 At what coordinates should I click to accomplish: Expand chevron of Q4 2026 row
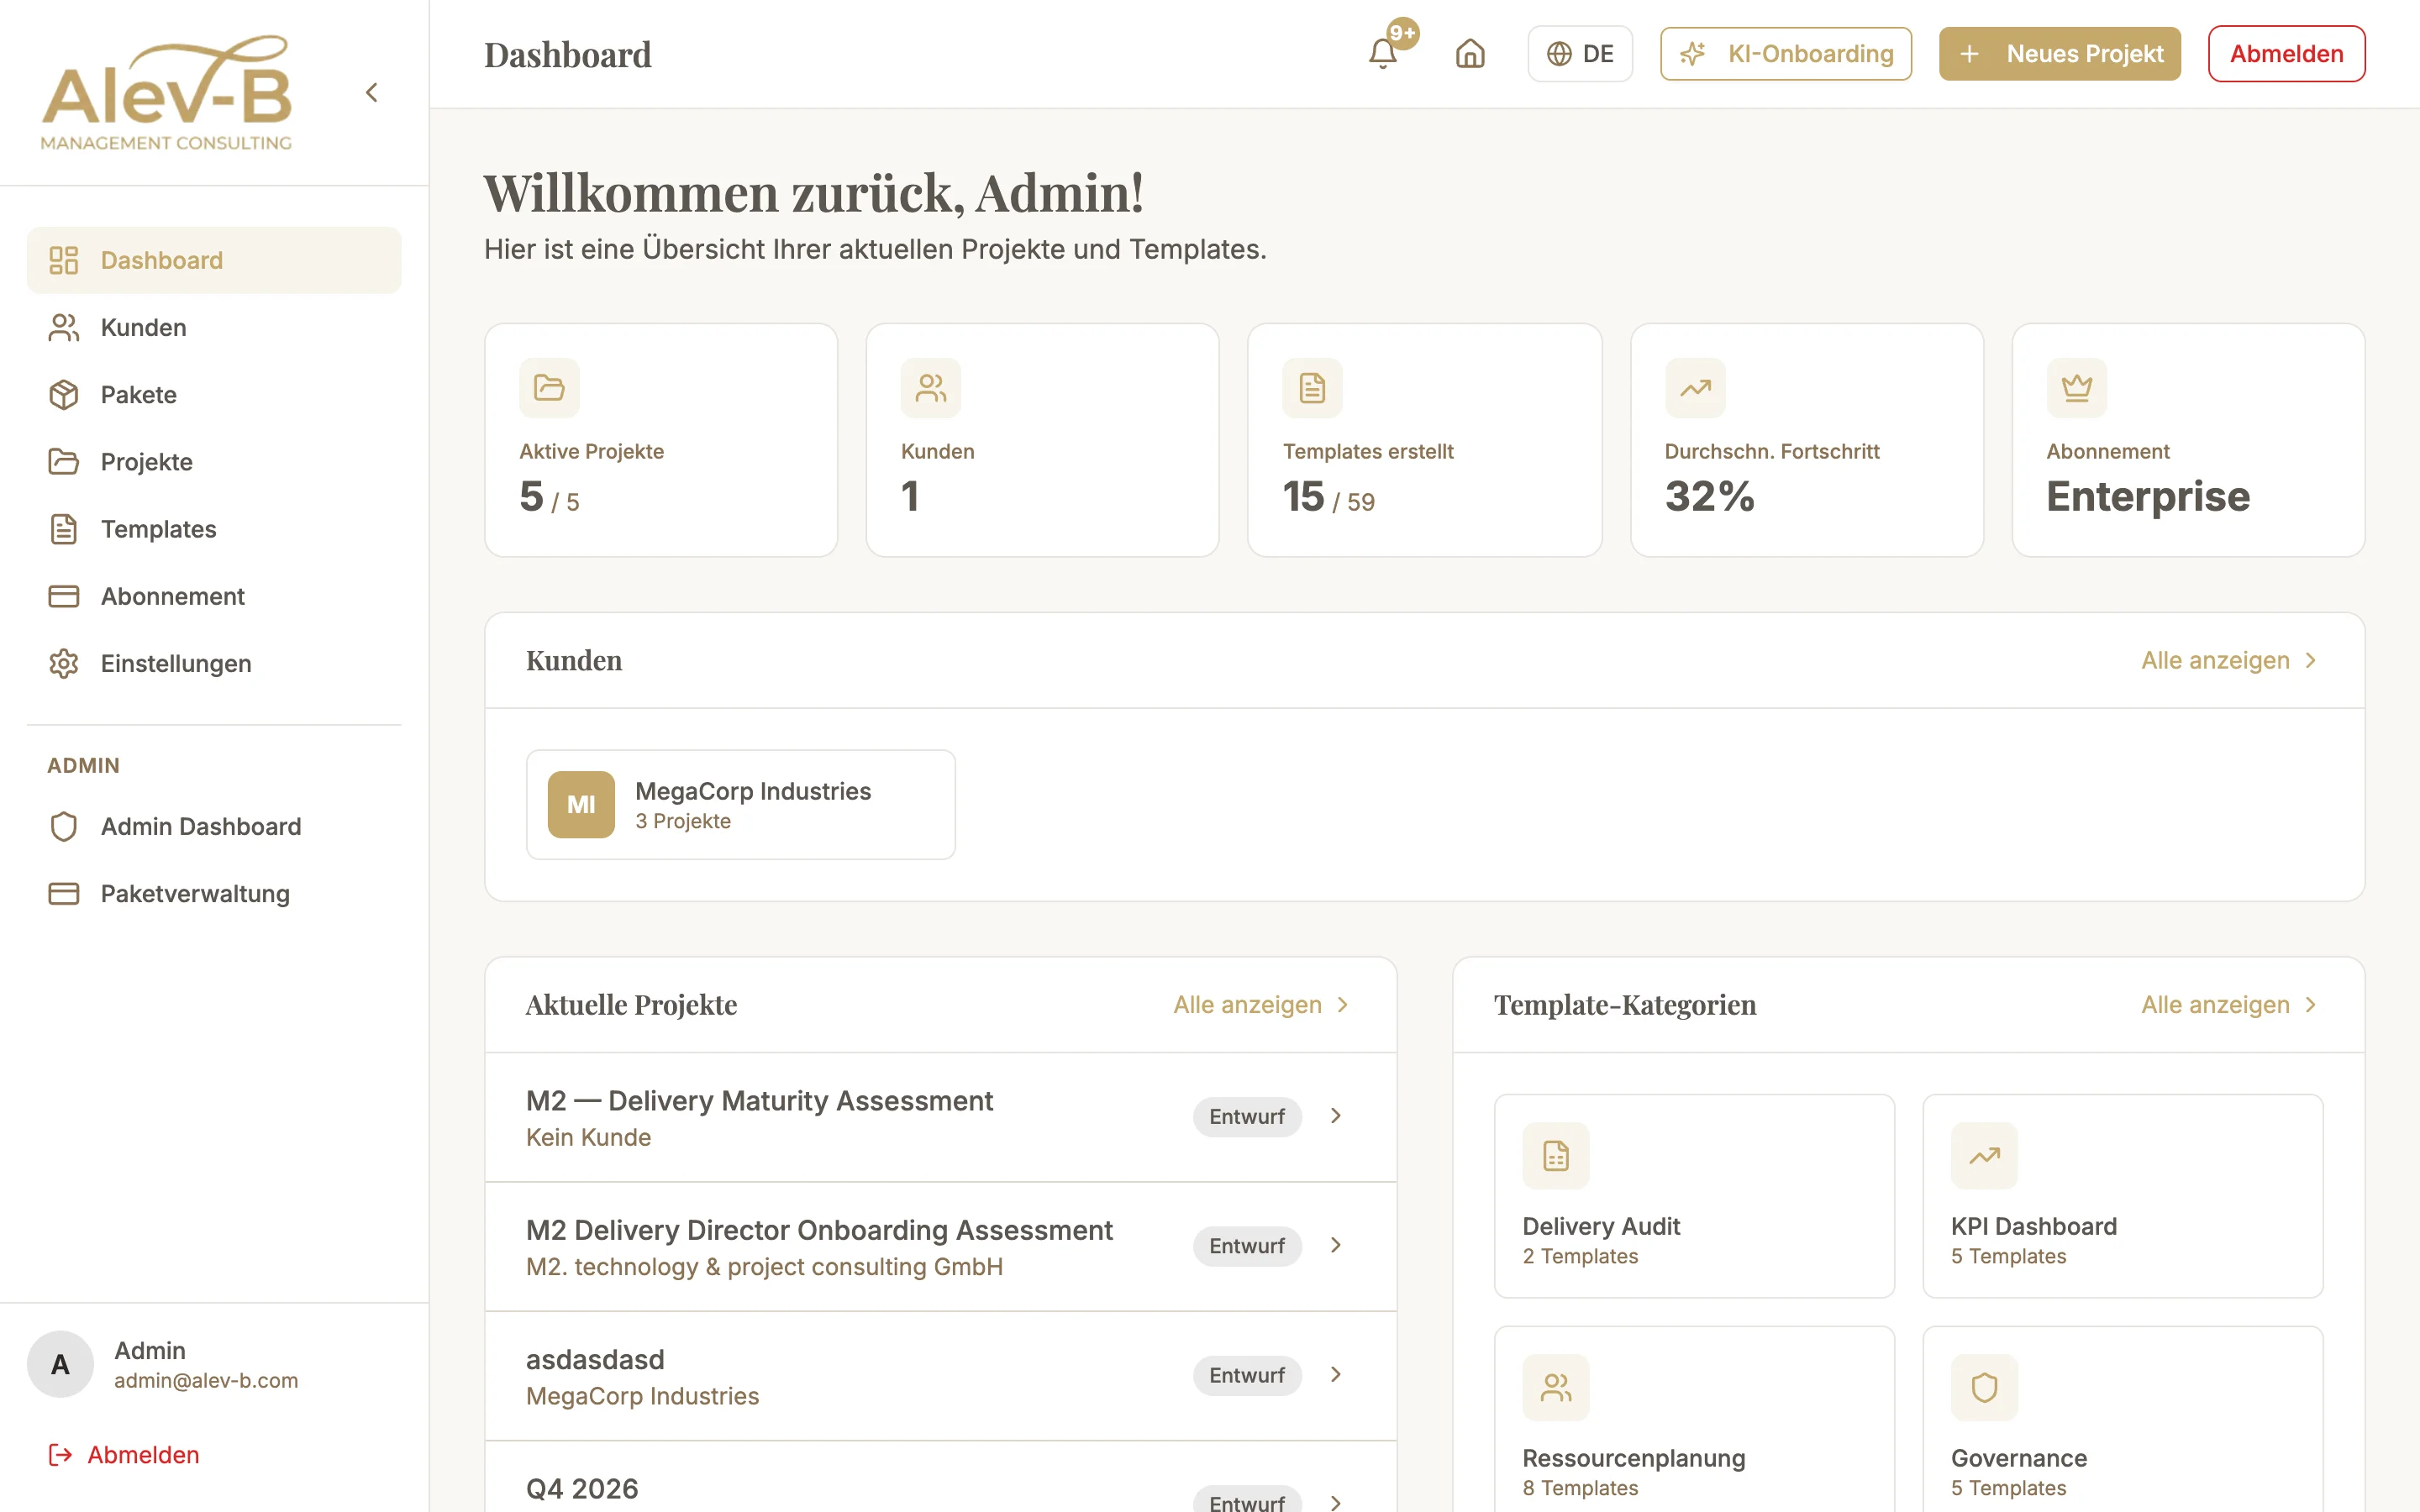(1336, 1502)
